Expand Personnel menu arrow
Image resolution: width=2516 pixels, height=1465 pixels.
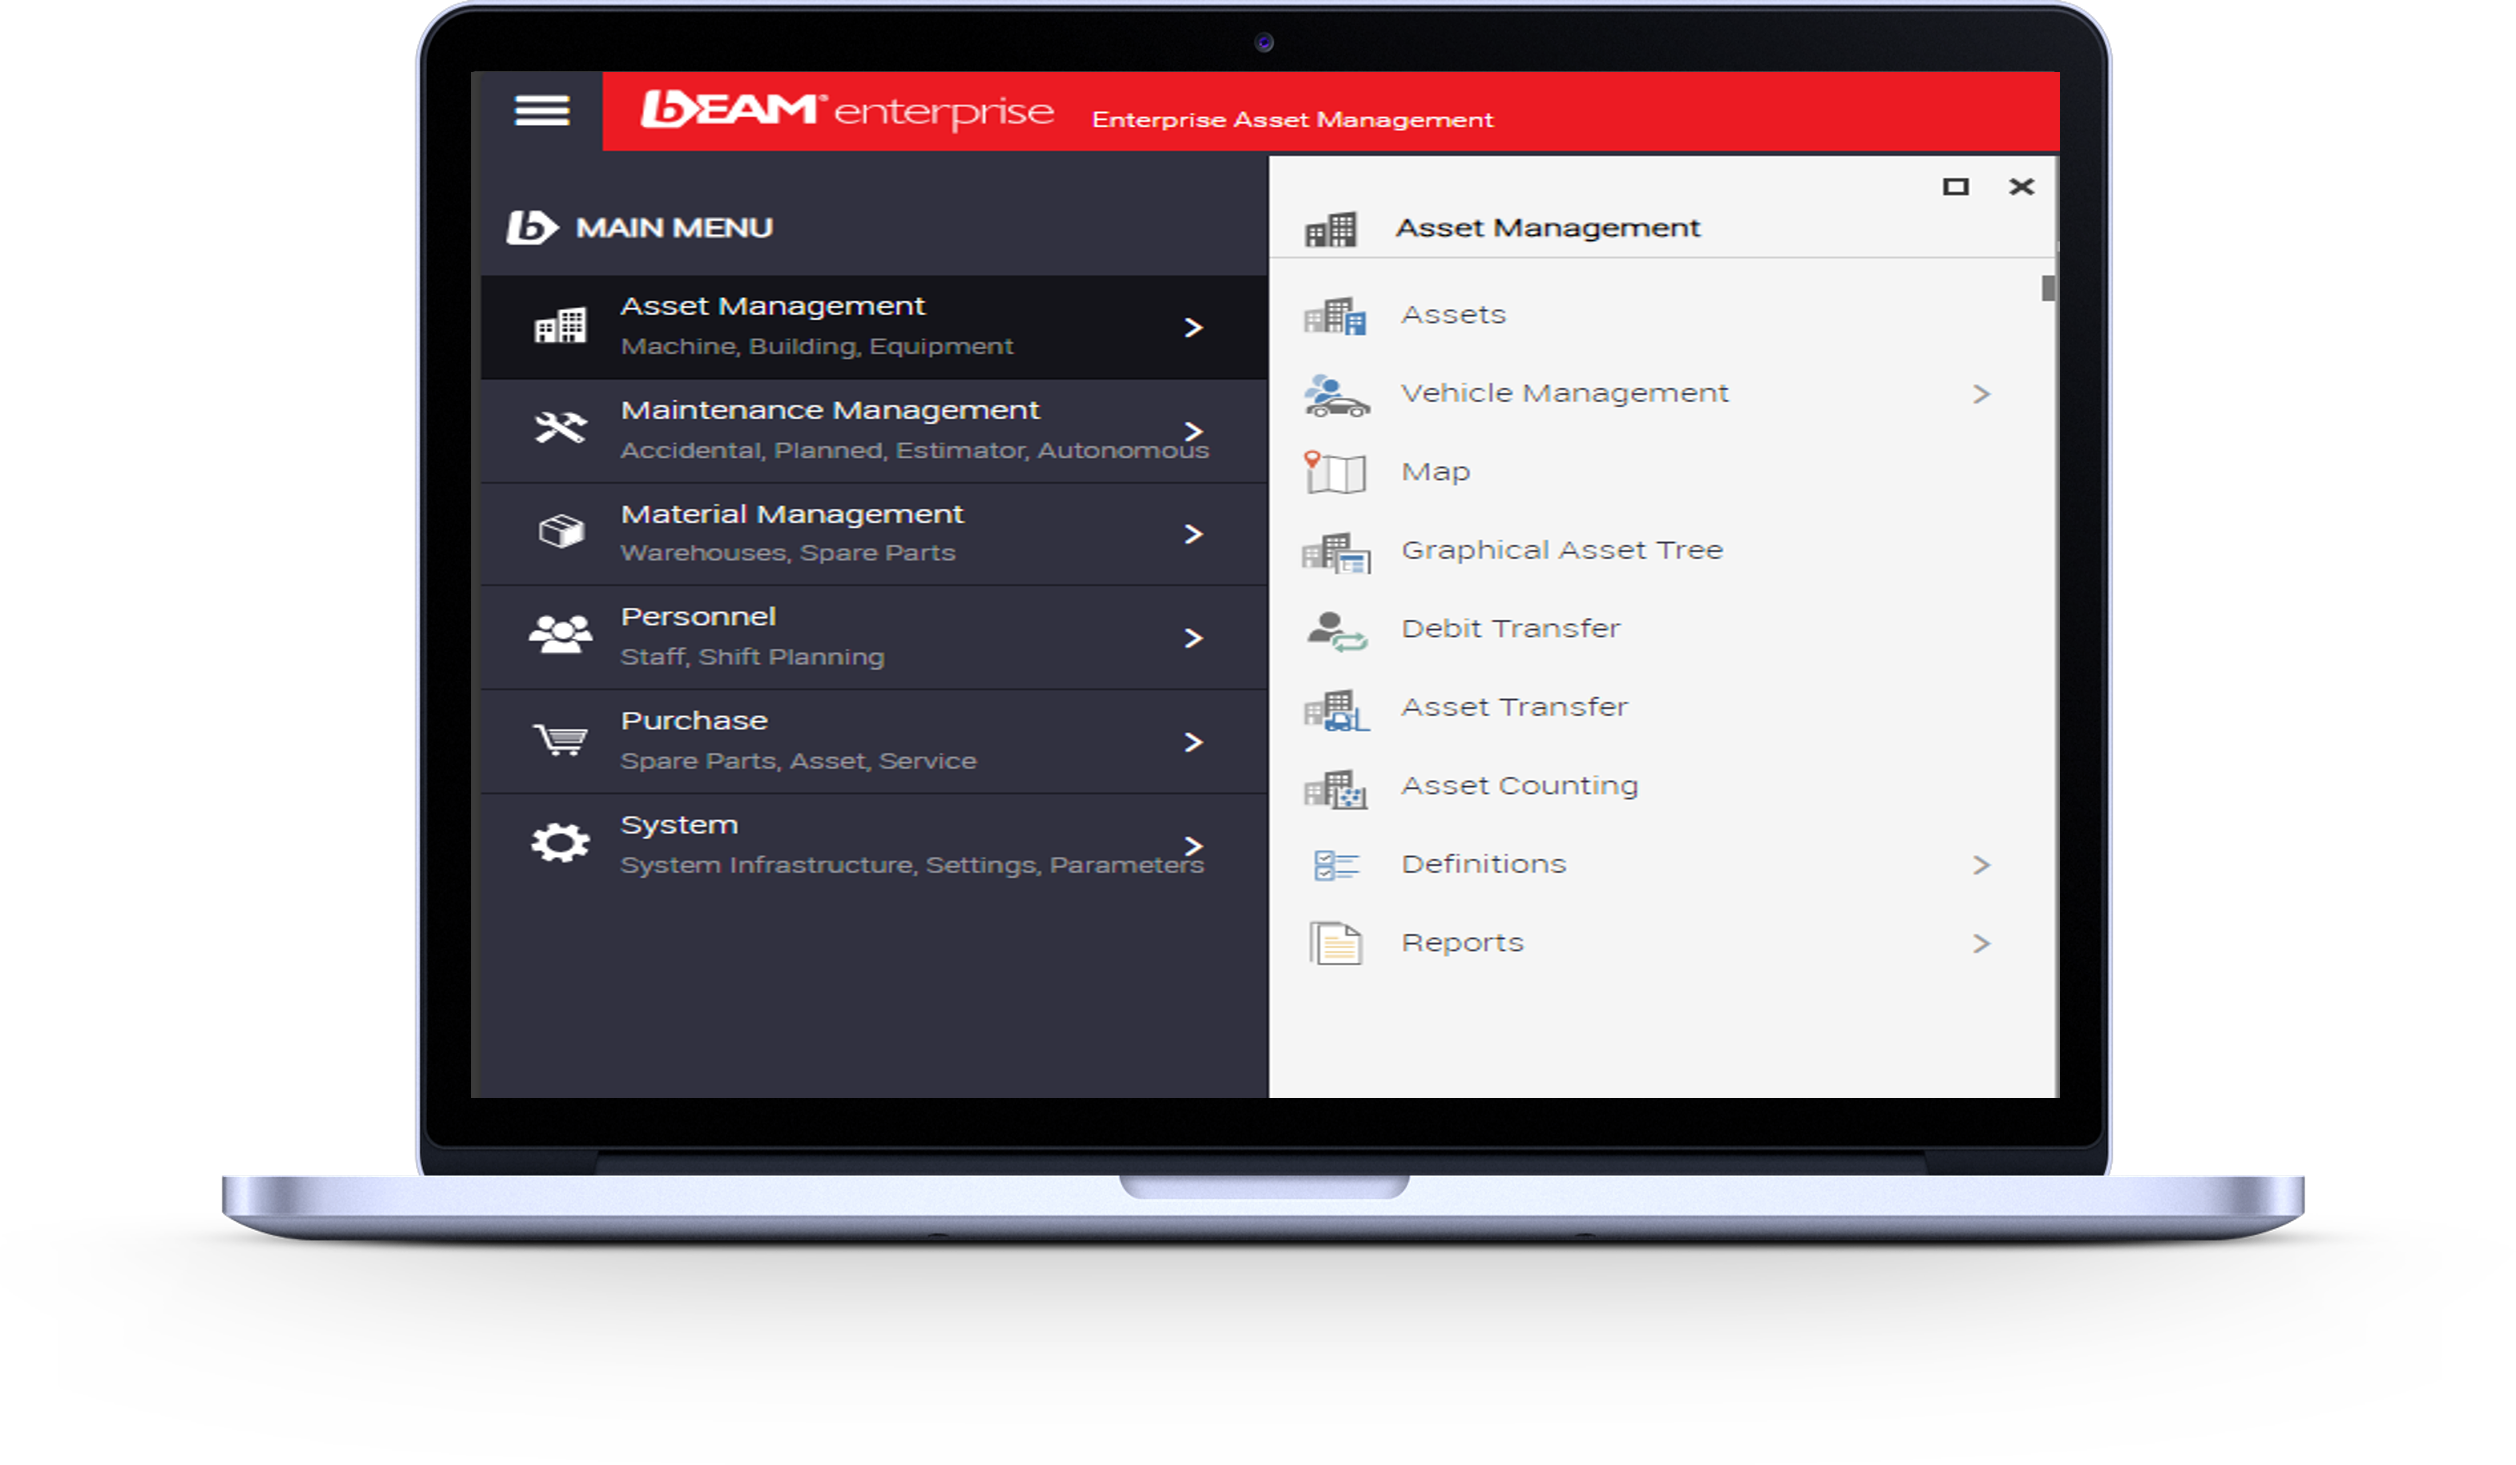(x=1193, y=638)
